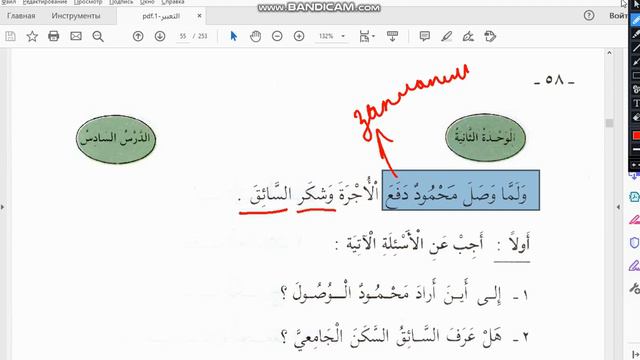The width and height of the screenshot is (640, 360).
Task: Select the eraser tool in drawing overlay
Action: click(636, 117)
